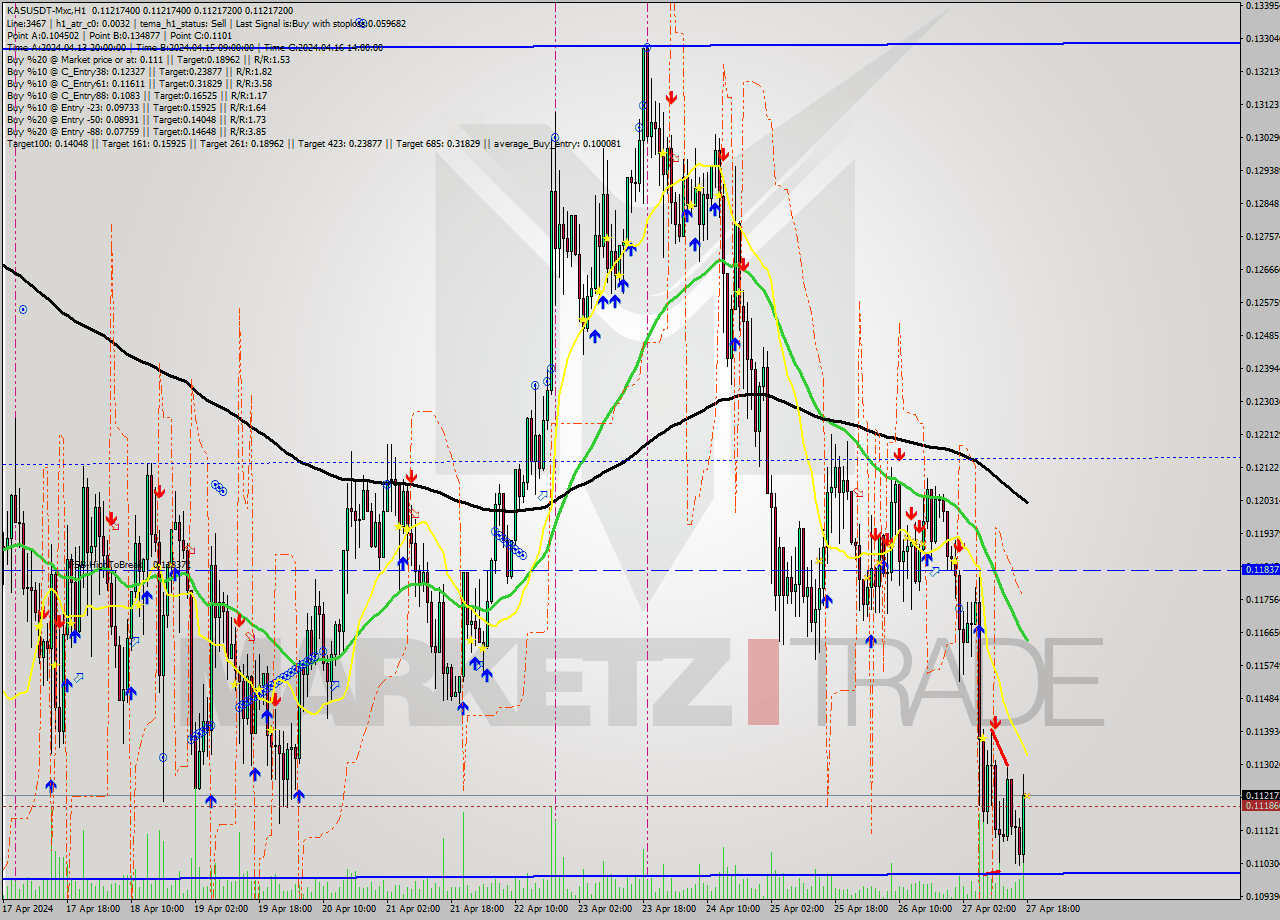Click price axis label 0.11121

tap(1262, 830)
